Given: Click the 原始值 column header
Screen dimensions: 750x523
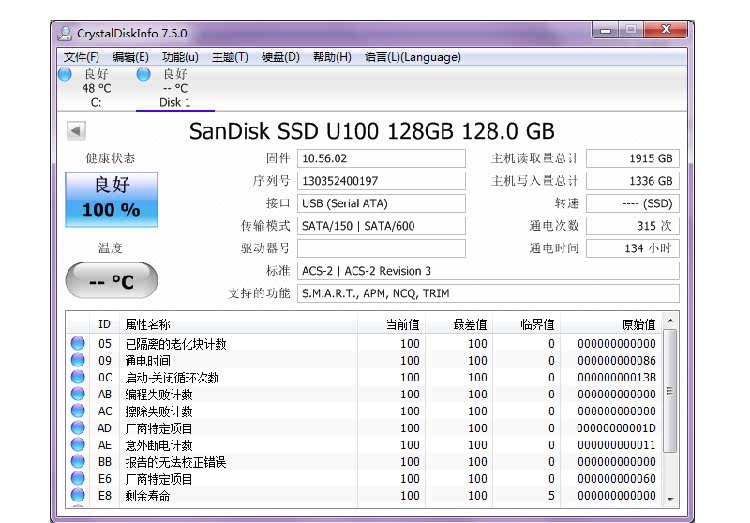Looking at the screenshot, I should coord(612,324).
